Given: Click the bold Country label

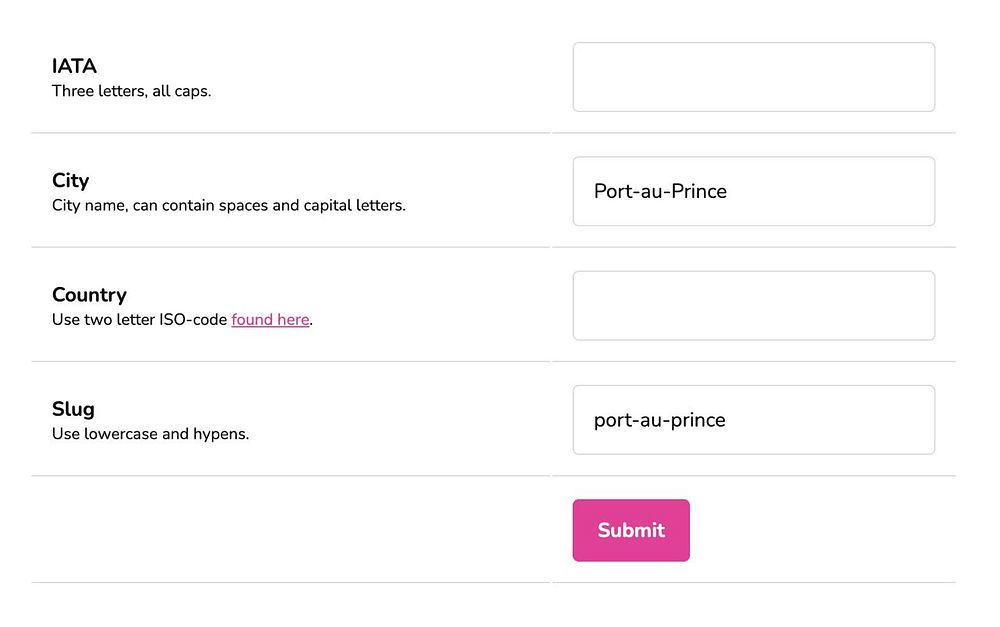Looking at the screenshot, I should click(x=89, y=295).
